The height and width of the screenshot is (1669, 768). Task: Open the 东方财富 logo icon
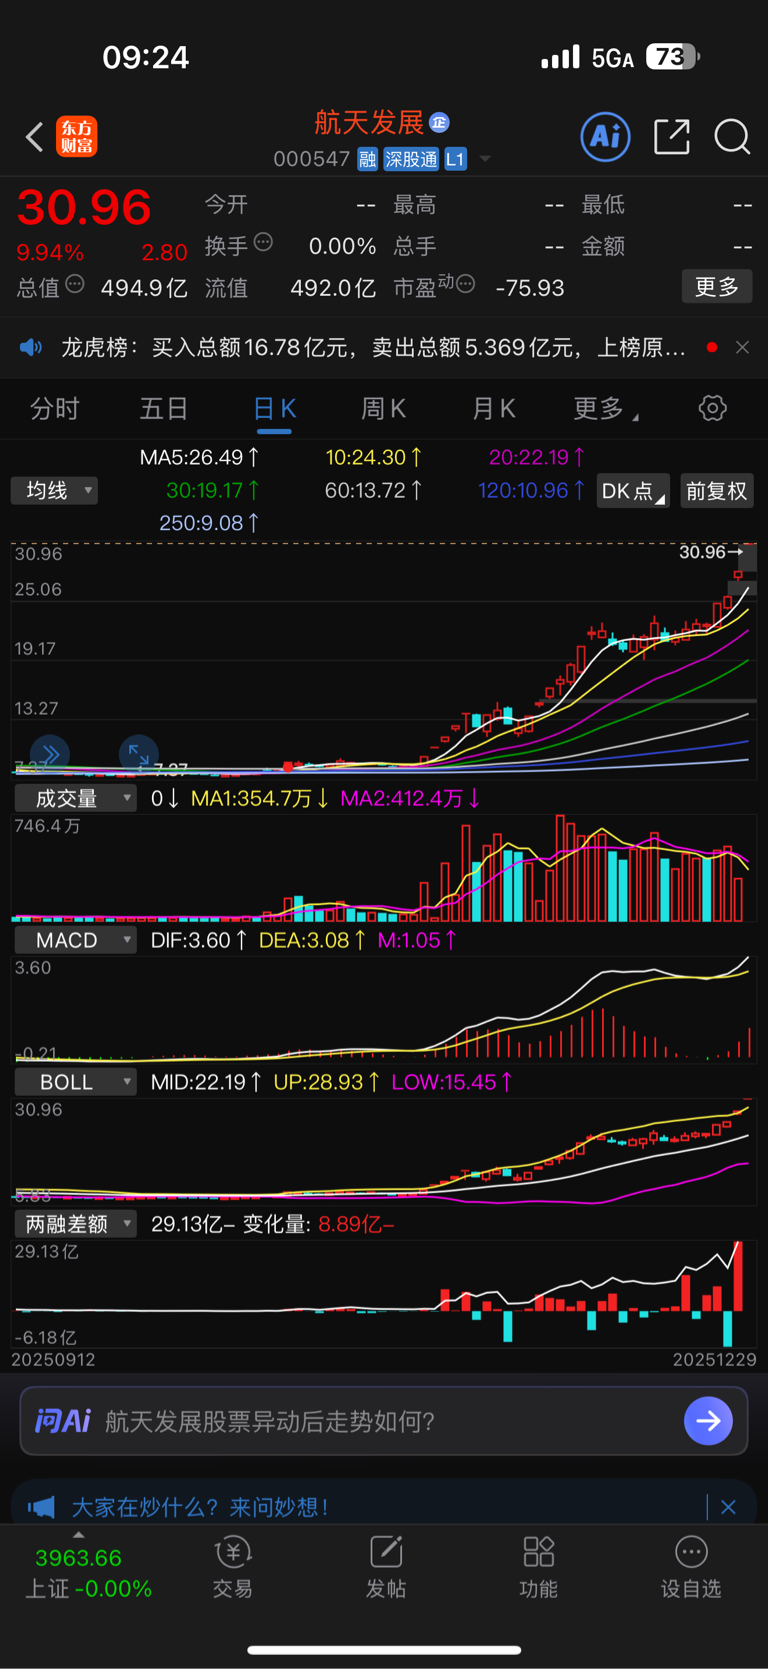coord(77,137)
